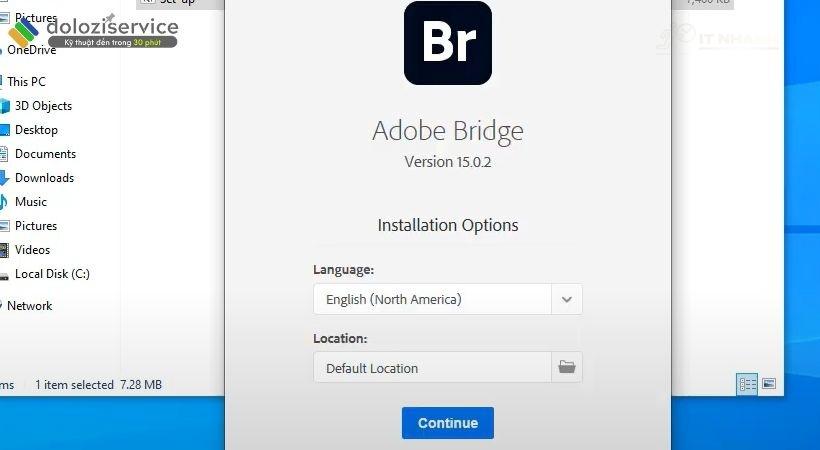The image size is (820, 450).
Task: Switch to the Large icons view icon
Action: pyautogui.click(x=769, y=384)
